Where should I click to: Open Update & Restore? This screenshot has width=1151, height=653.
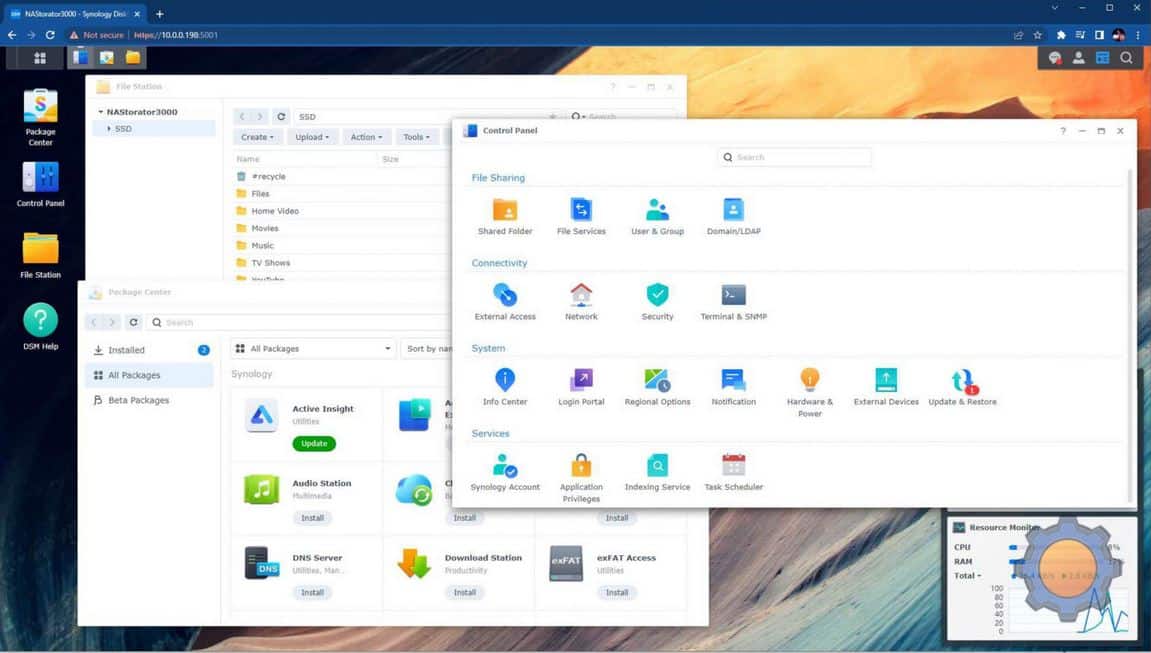(x=962, y=387)
